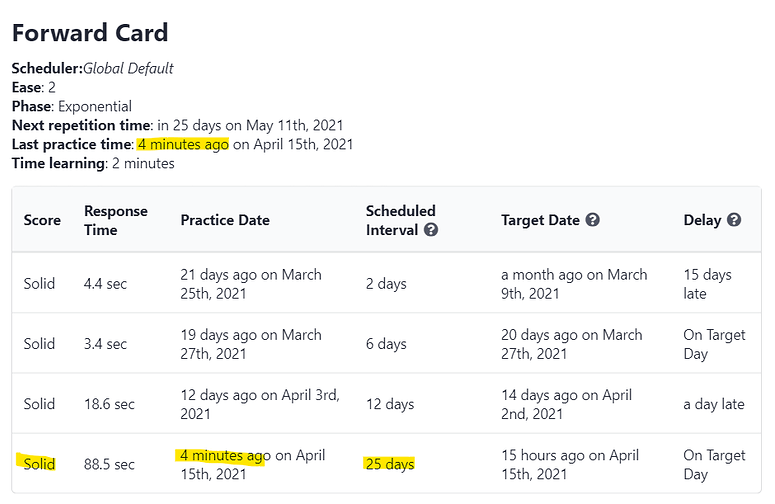Click the Target Date help icon
The width and height of the screenshot is (775, 504).
click(x=593, y=220)
